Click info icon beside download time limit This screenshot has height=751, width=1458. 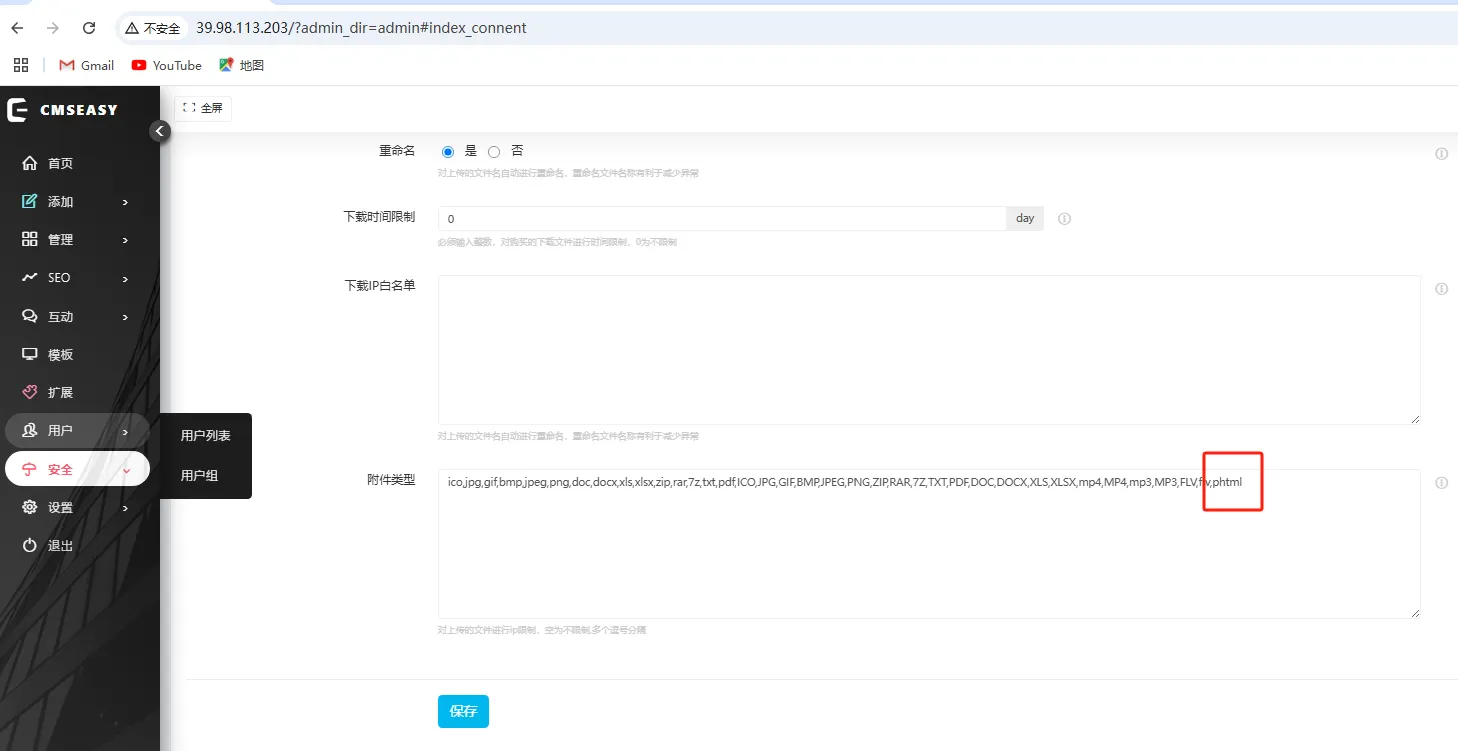pos(1064,219)
